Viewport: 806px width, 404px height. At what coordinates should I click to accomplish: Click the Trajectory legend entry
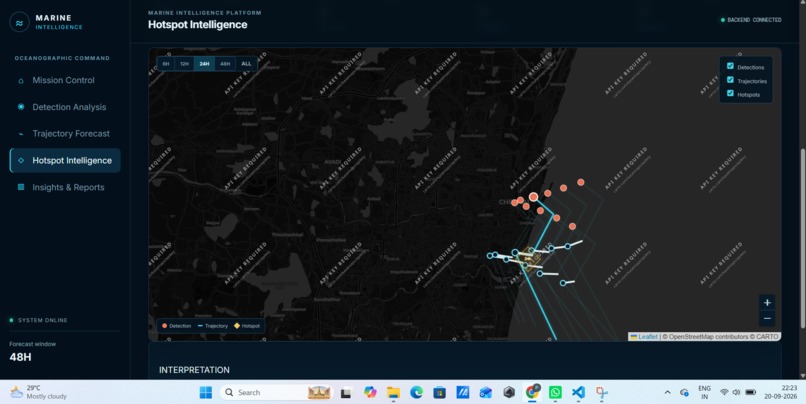[213, 326]
